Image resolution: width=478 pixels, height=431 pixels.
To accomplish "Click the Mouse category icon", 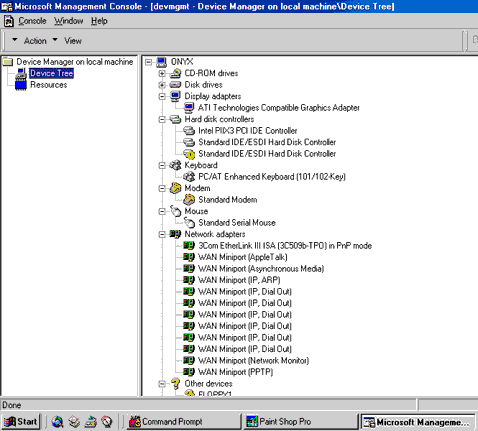I will point(175,211).
